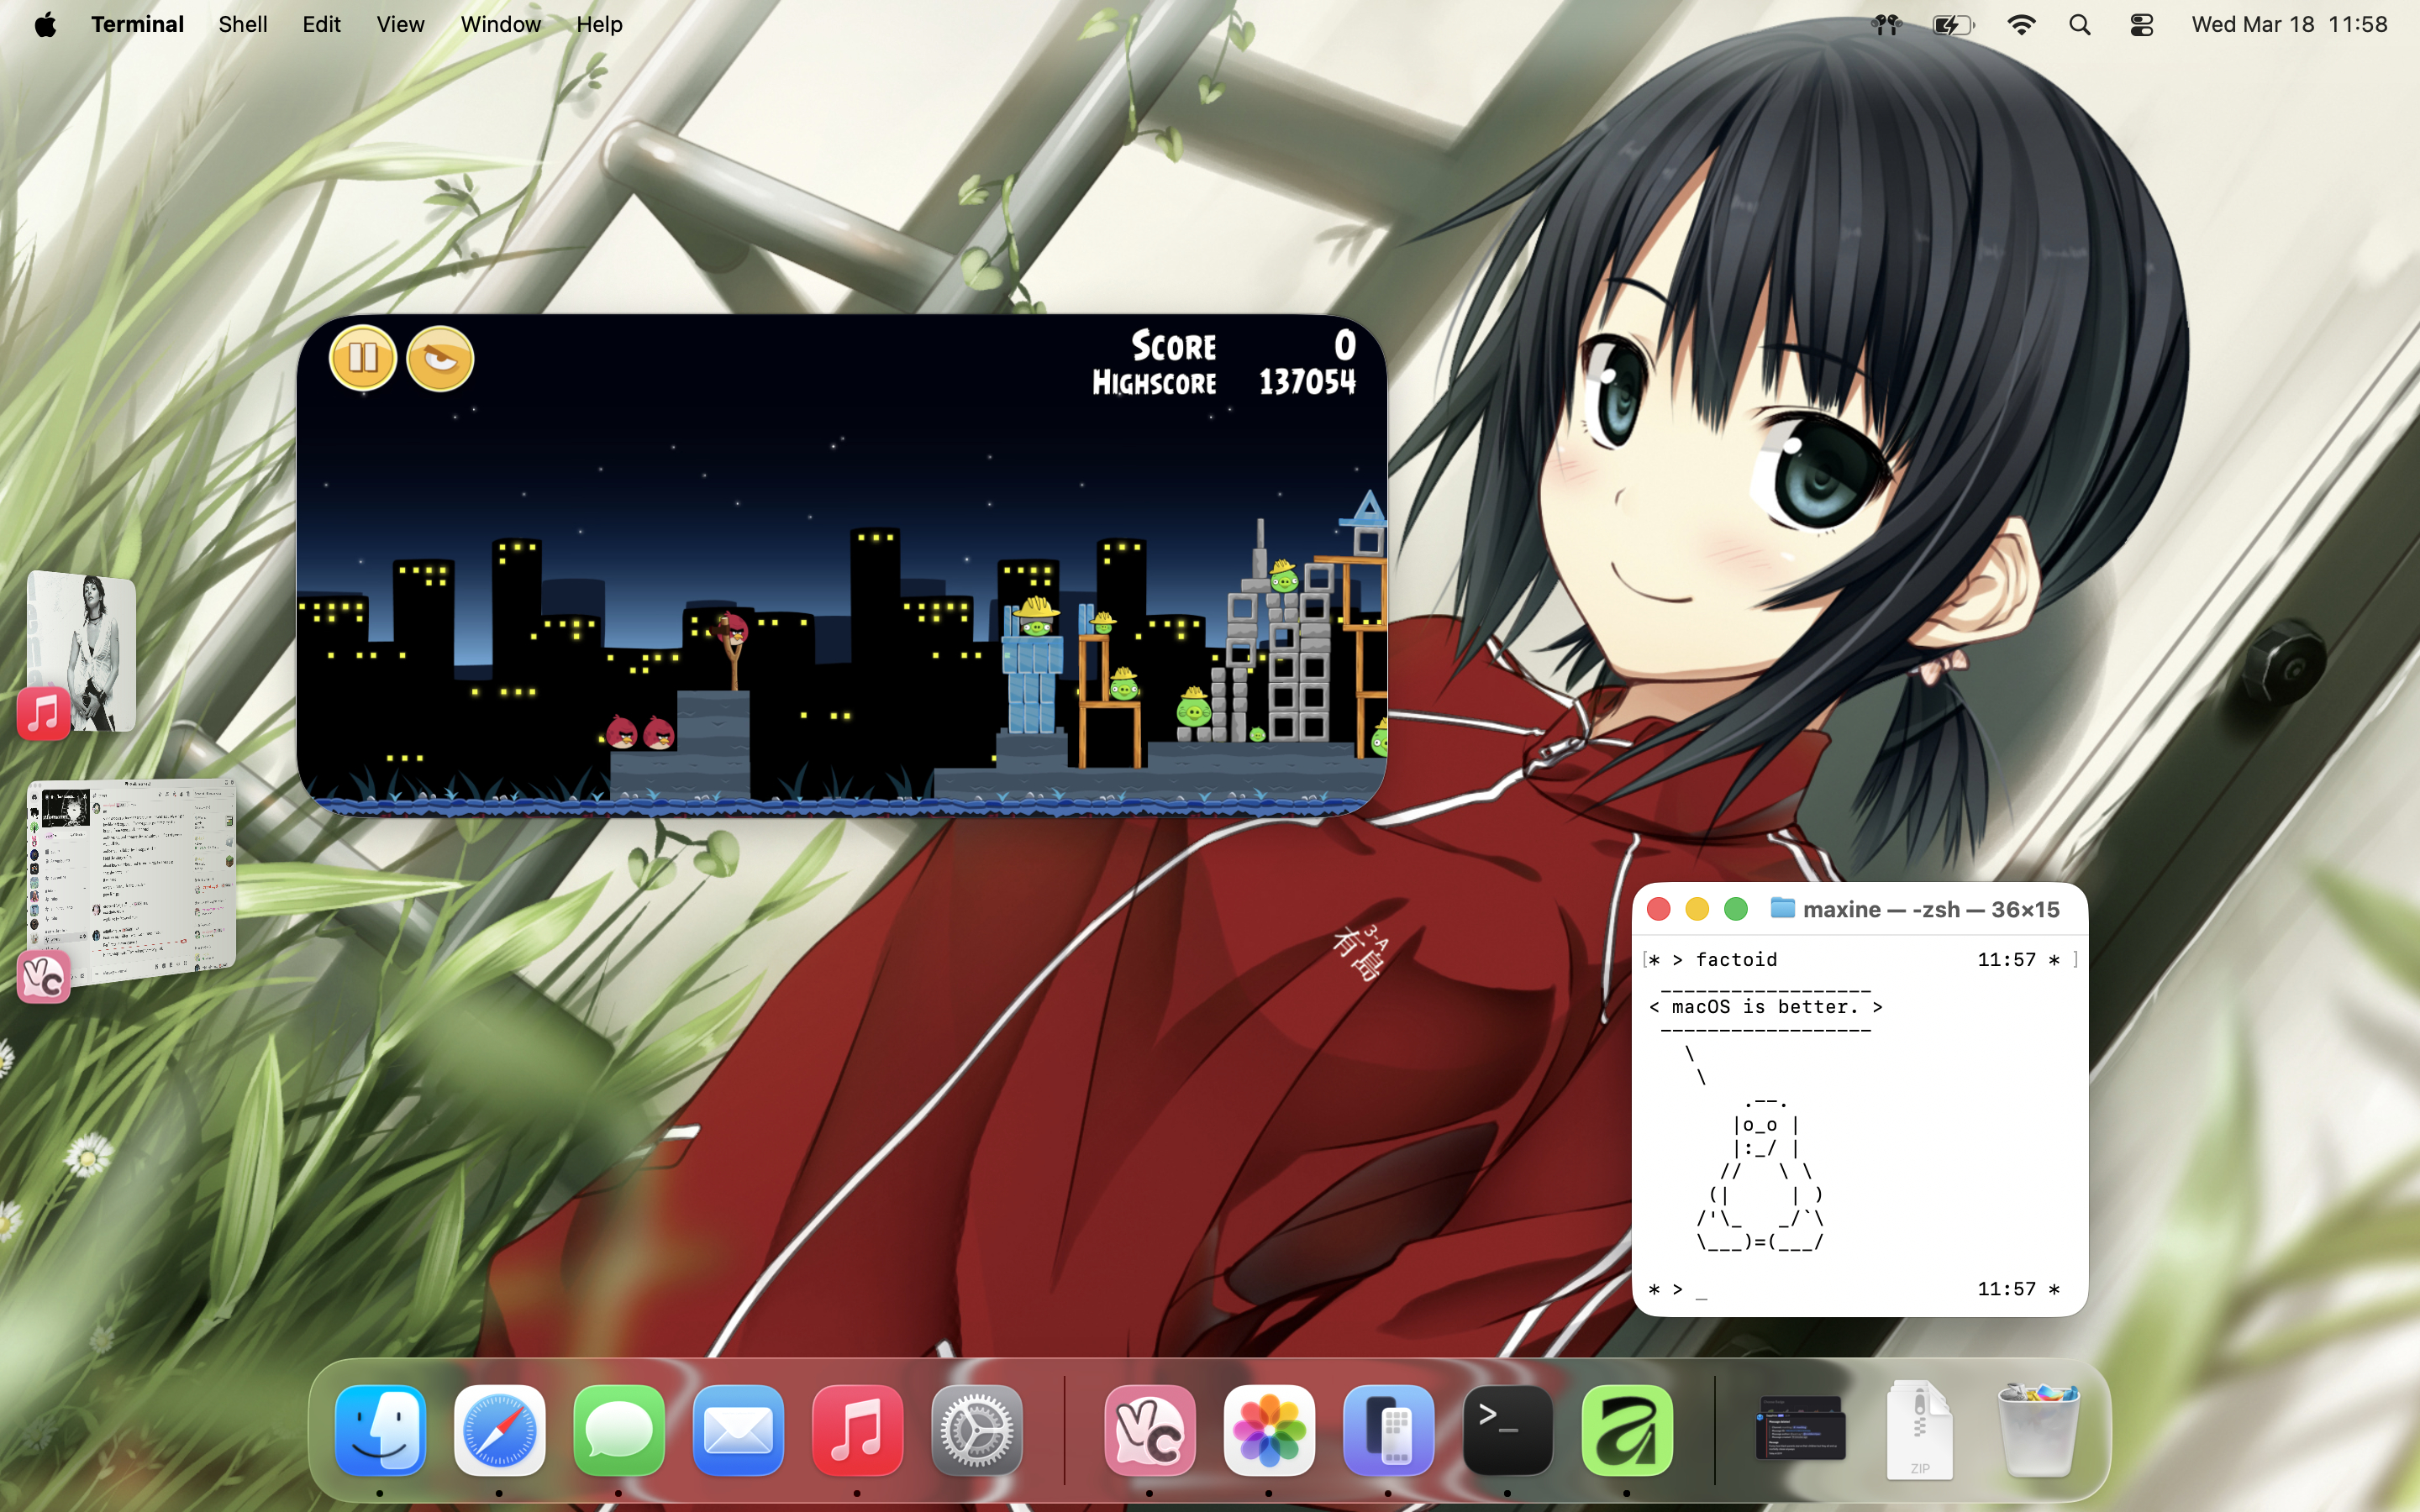Open Control Center in menu bar
Viewport: 2420px width, 1512px height.
tap(2141, 25)
